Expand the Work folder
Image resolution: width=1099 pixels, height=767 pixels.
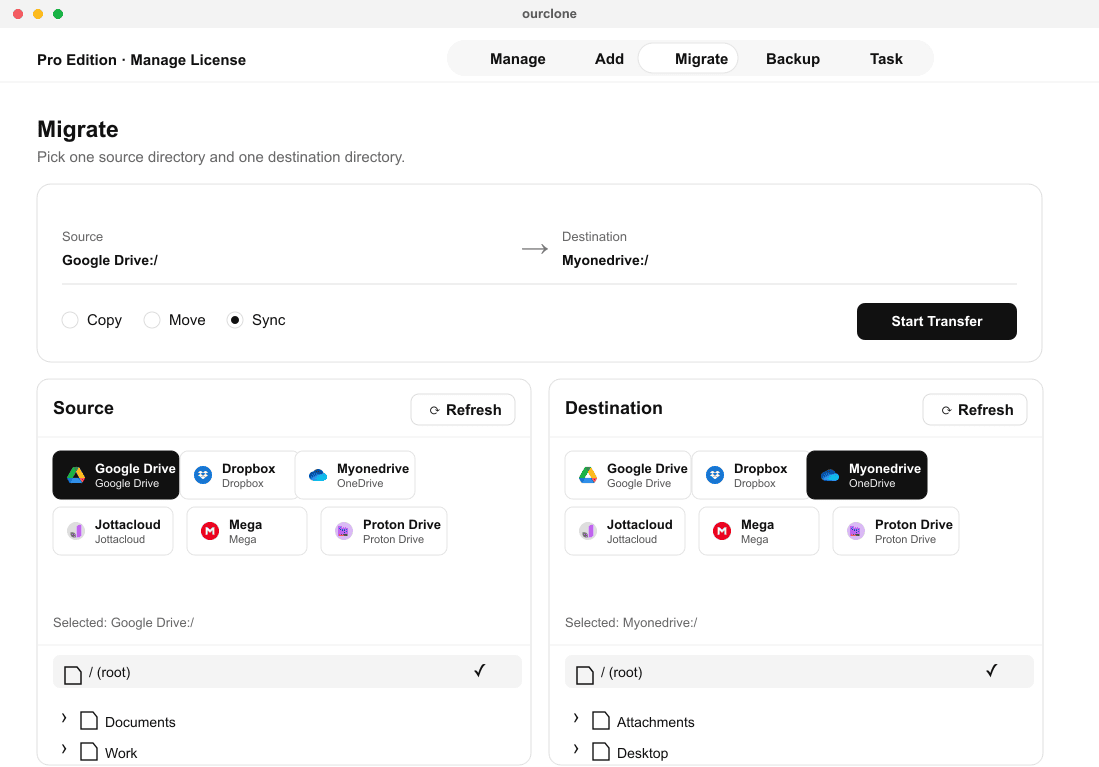(64, 749)
